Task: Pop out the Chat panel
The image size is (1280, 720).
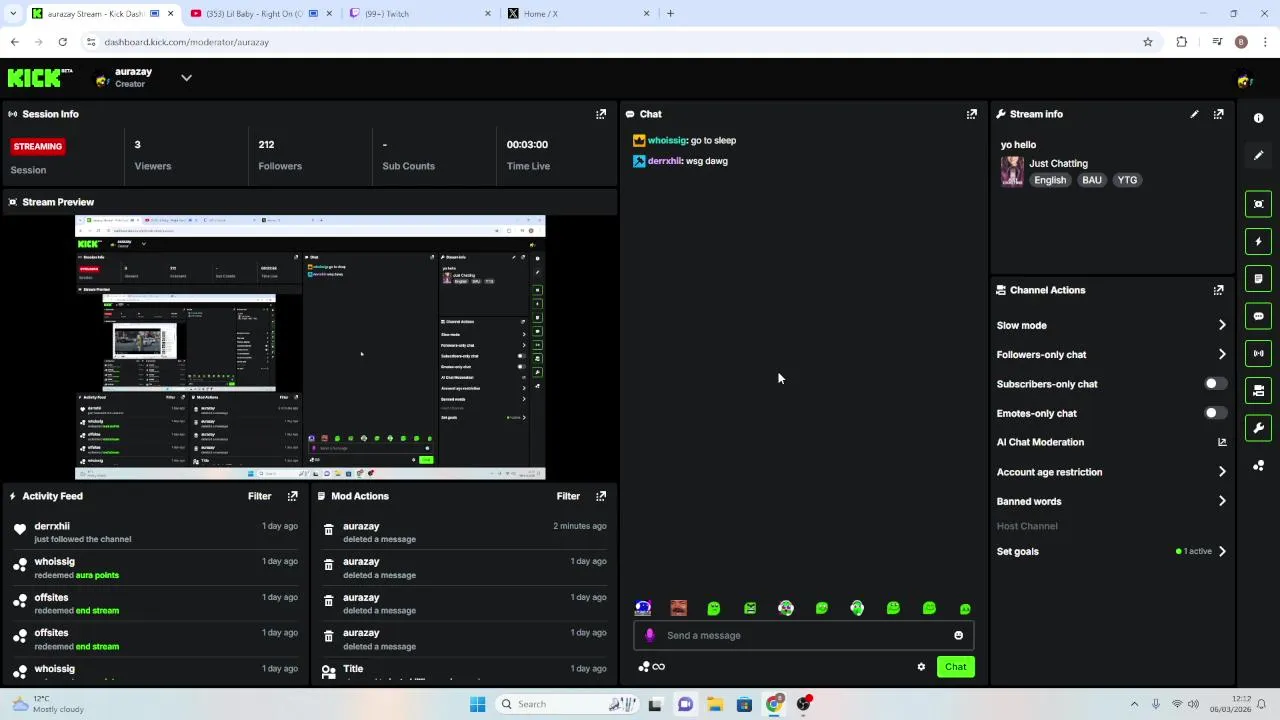Action: (x=971, y=114)
